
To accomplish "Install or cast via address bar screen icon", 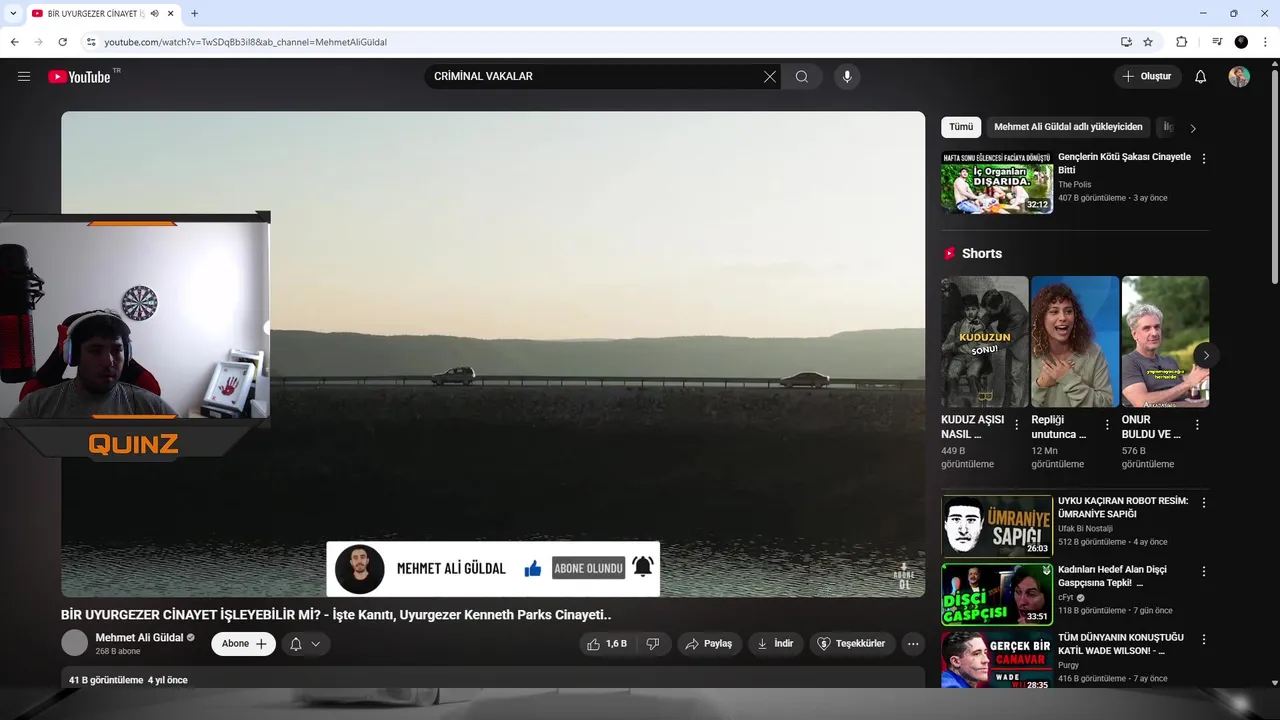I will click(1126, 42).
